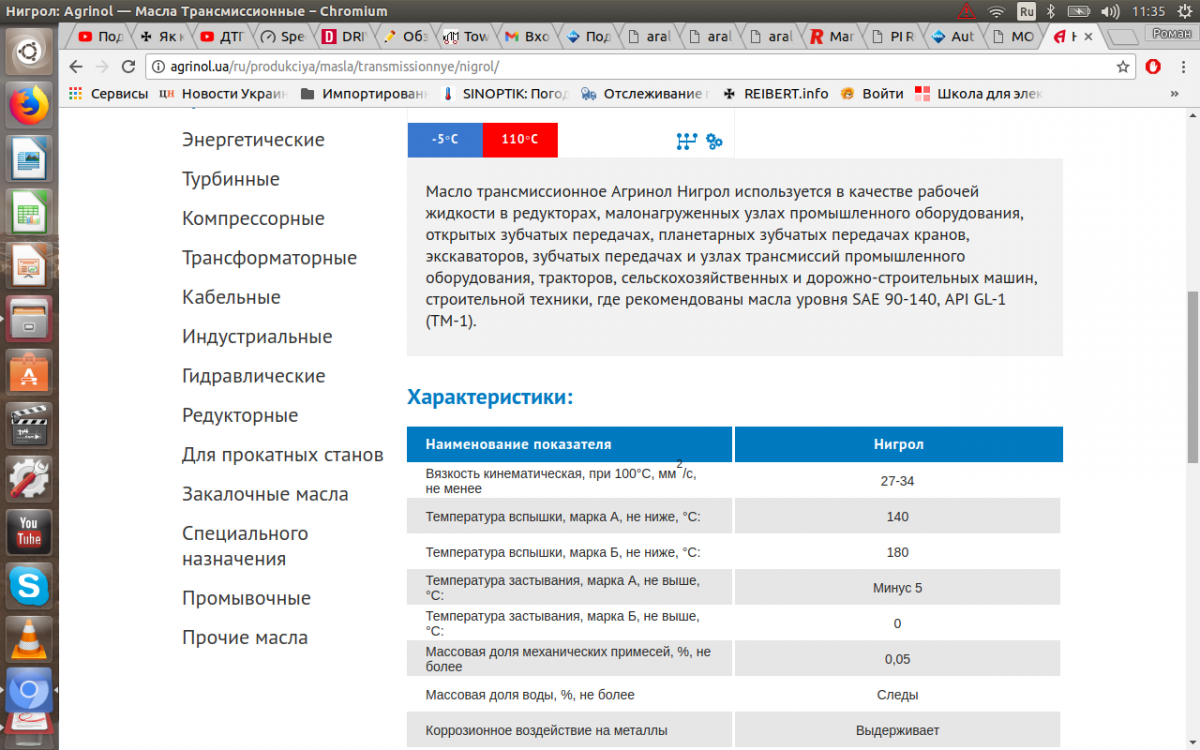Image resolution: width=1200 pixels, height=750 pixels.
Task: Reload the current page
Action: (128, 67)
